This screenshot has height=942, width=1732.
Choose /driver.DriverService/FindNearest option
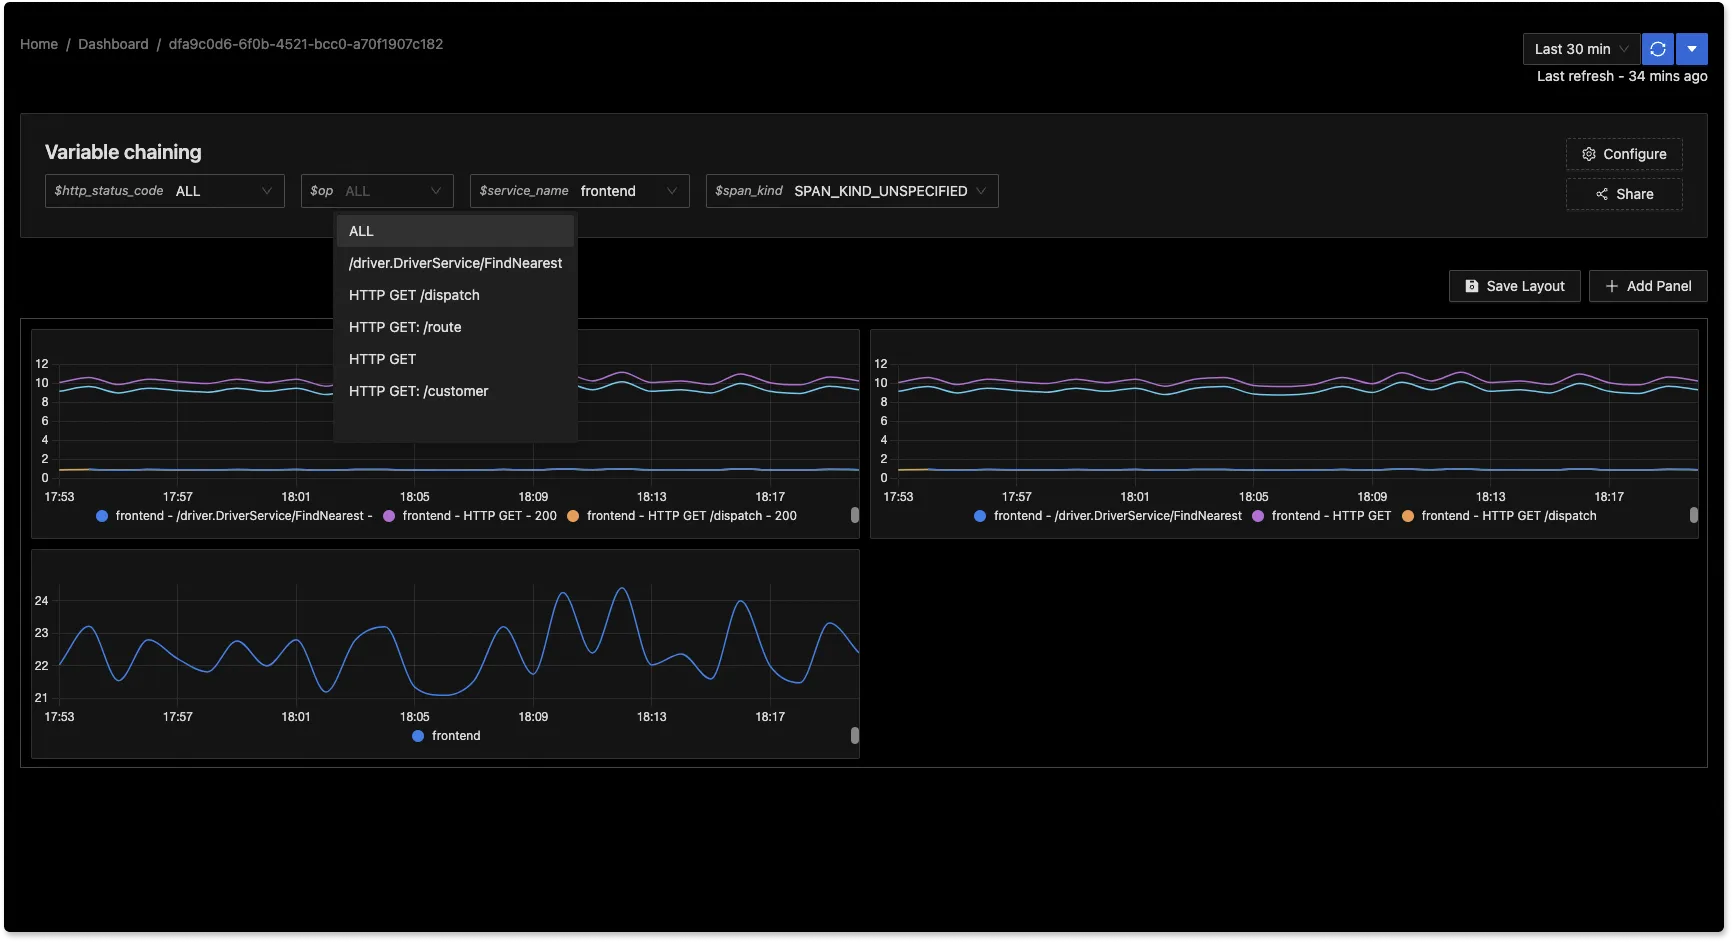click(455, 263)
